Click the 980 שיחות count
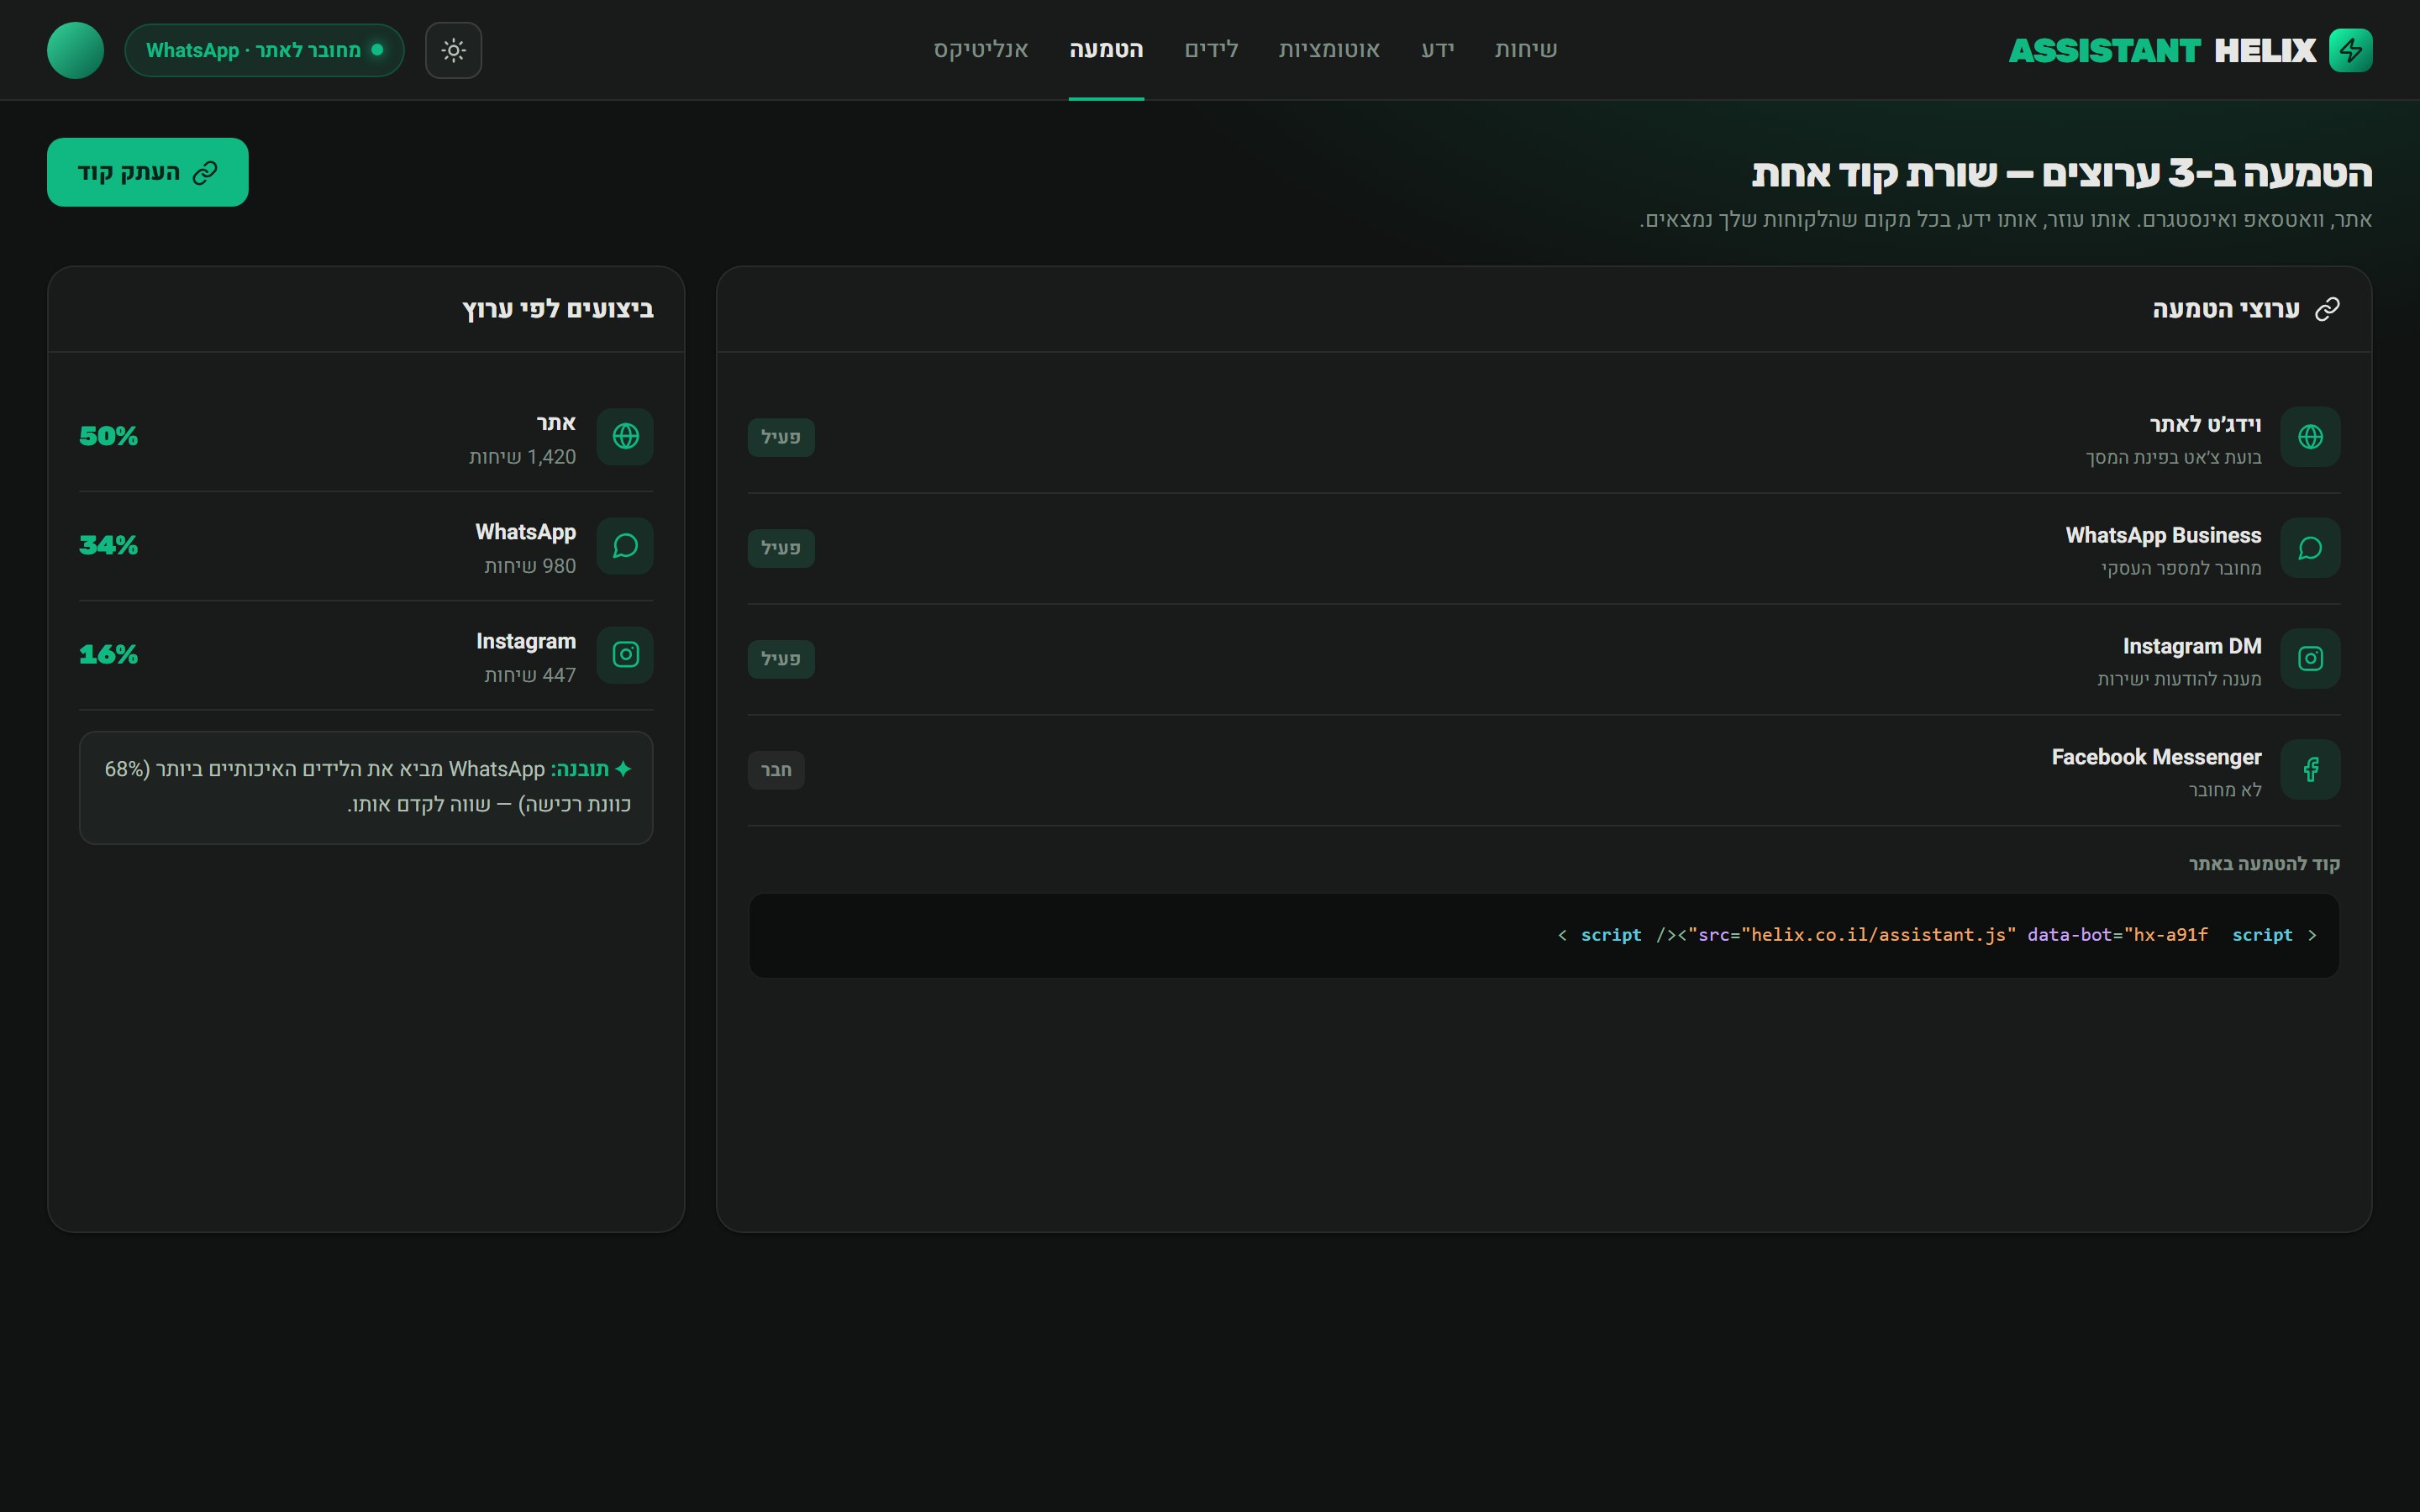The height and width of the screenshot is (1512, 2420). pos(530,566)
